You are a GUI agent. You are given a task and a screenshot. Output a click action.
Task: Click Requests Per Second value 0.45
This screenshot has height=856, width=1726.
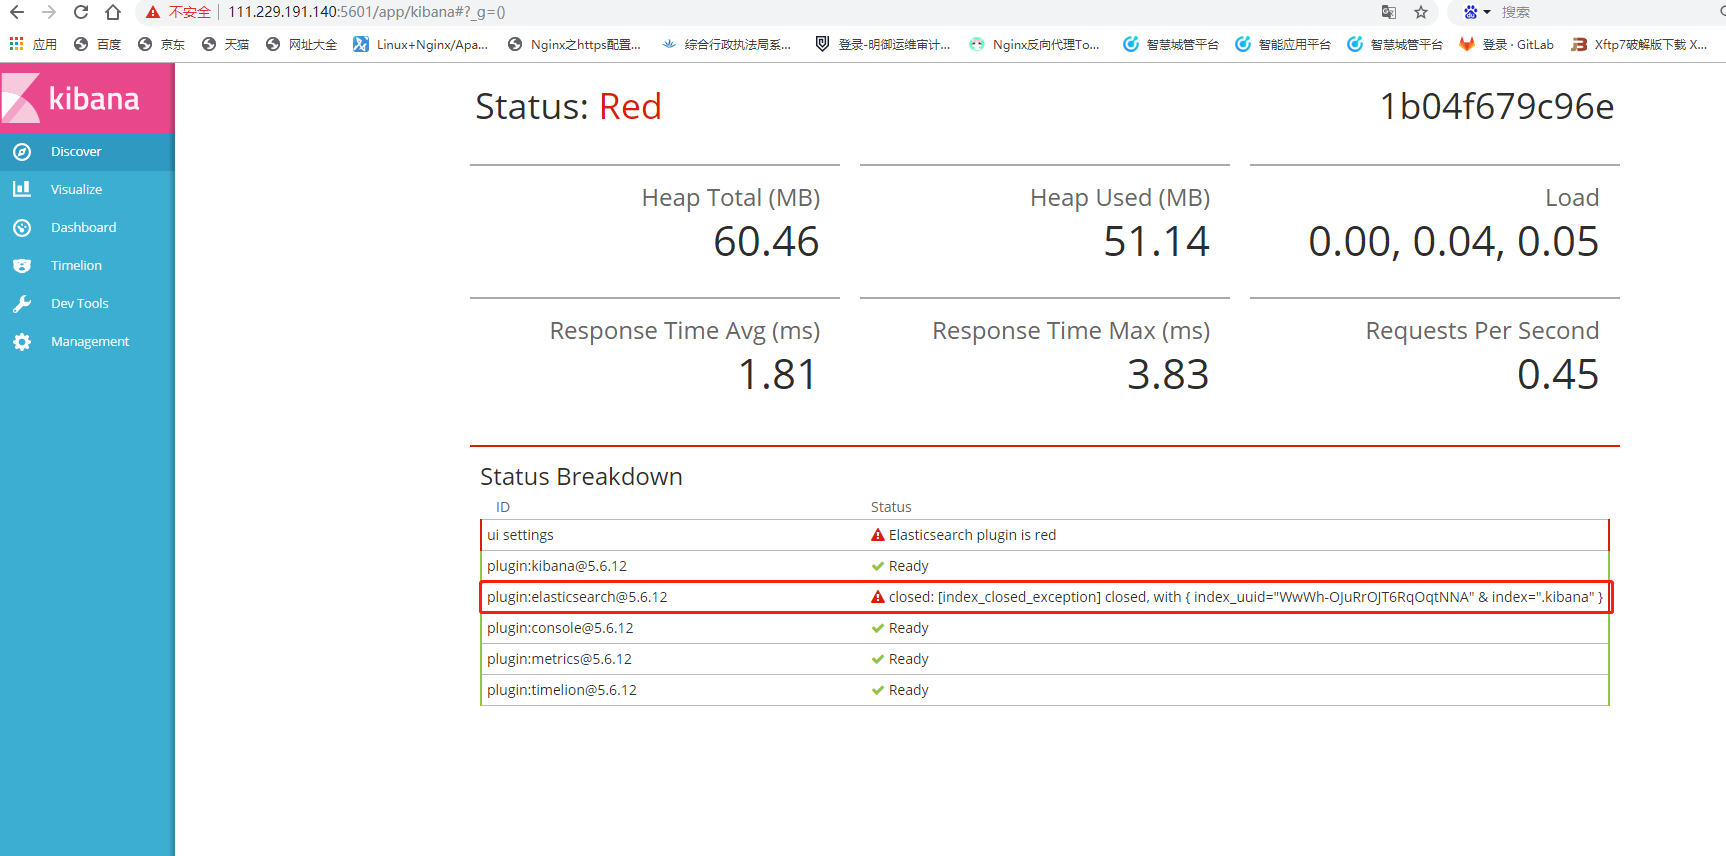tap(1558, 375)
